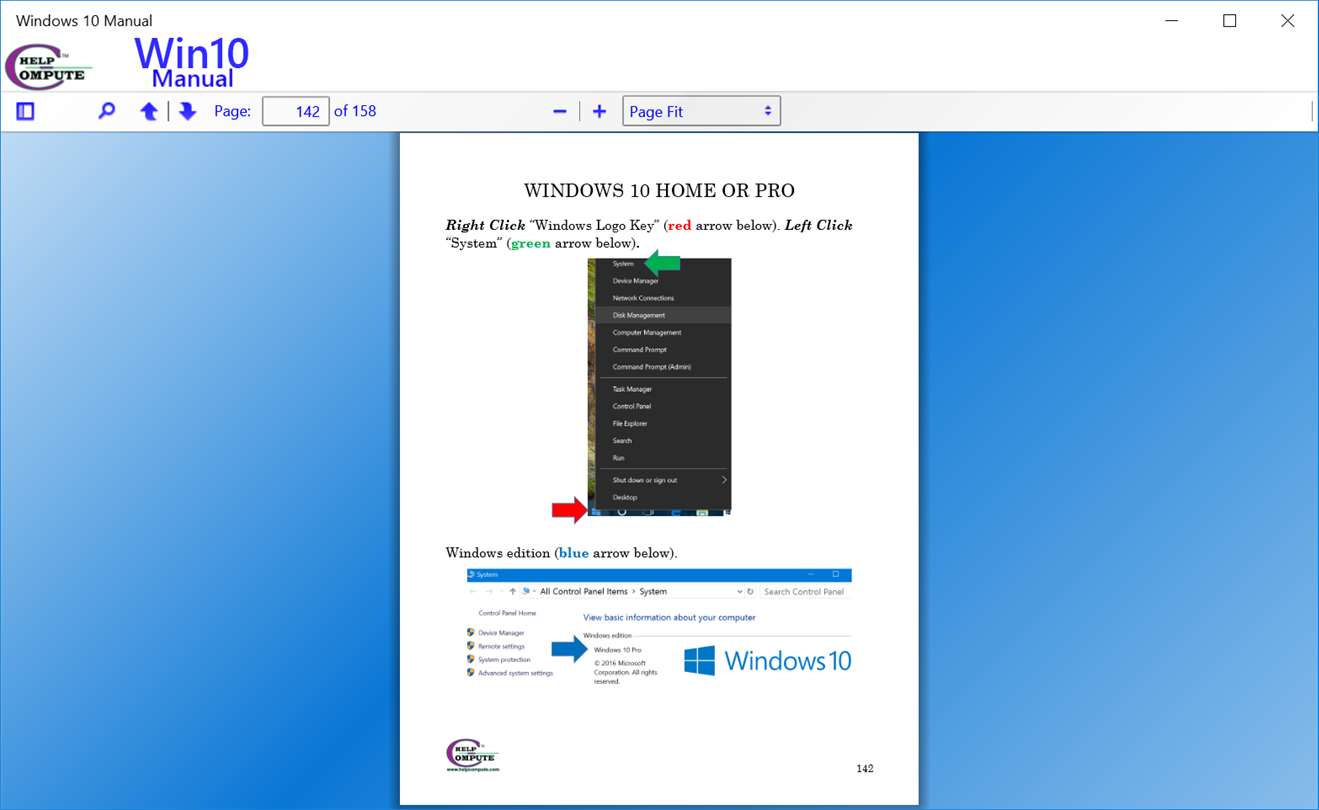Click the 'WINDOWS 10 HOME OR PRO' heading
Viewport: 1319px width, 810px height.
[x=659, y=191]
